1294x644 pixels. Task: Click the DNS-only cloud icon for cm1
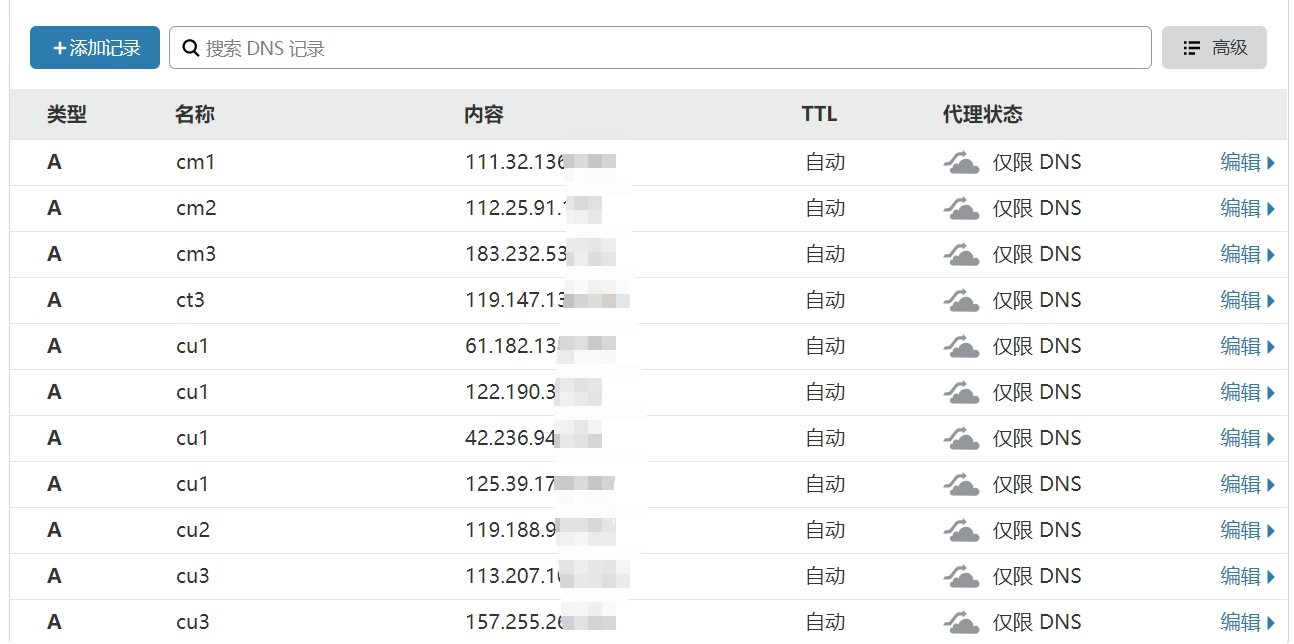click(961, 163)
